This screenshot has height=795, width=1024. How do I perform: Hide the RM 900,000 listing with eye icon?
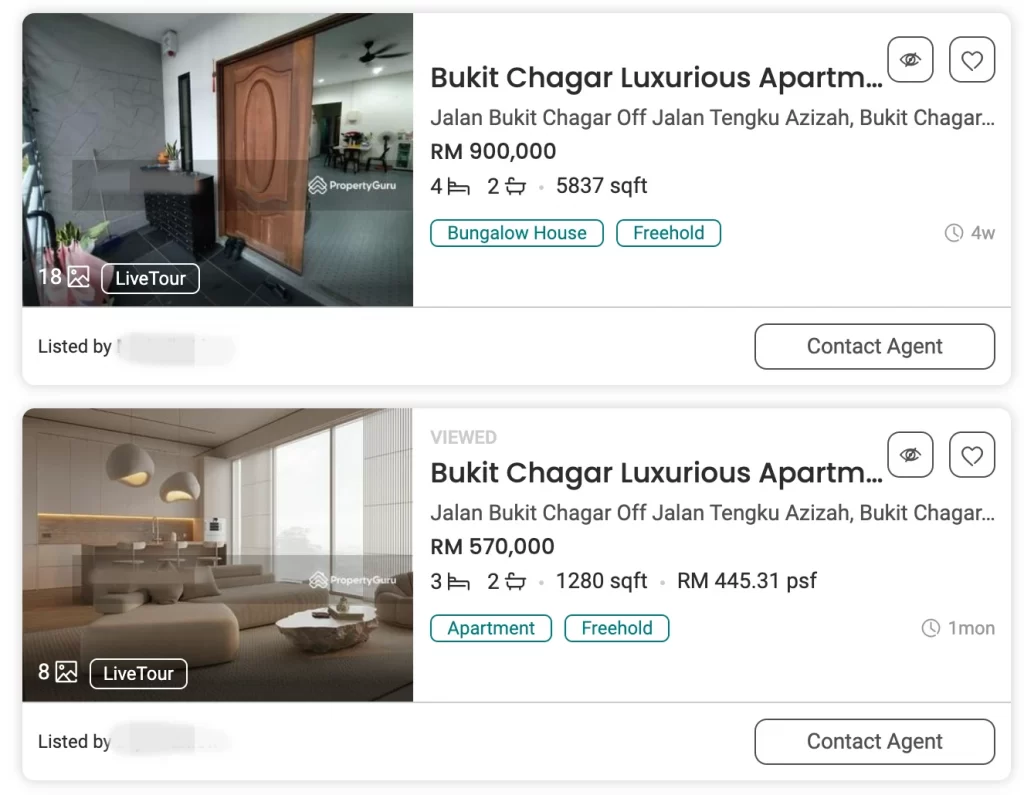(x=910, y=59)
